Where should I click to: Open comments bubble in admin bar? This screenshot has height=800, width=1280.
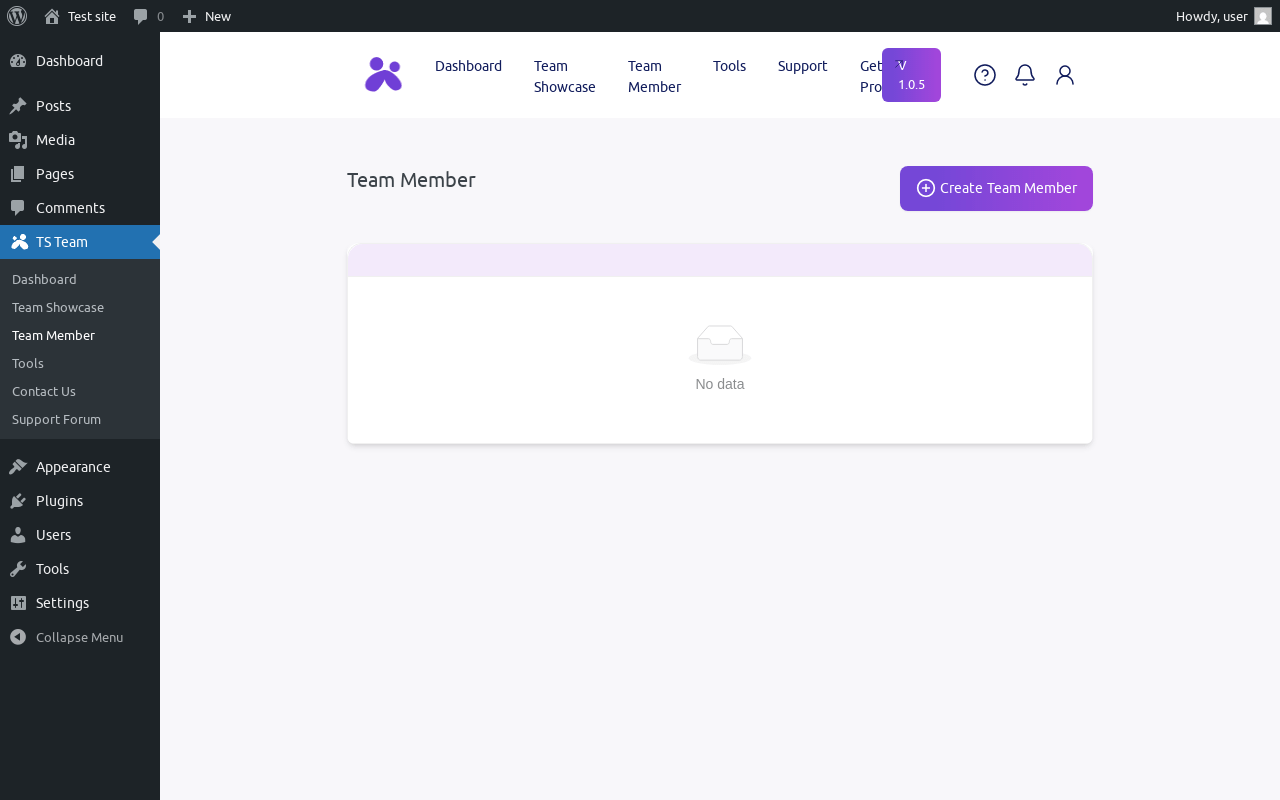(x=148, y=16)
